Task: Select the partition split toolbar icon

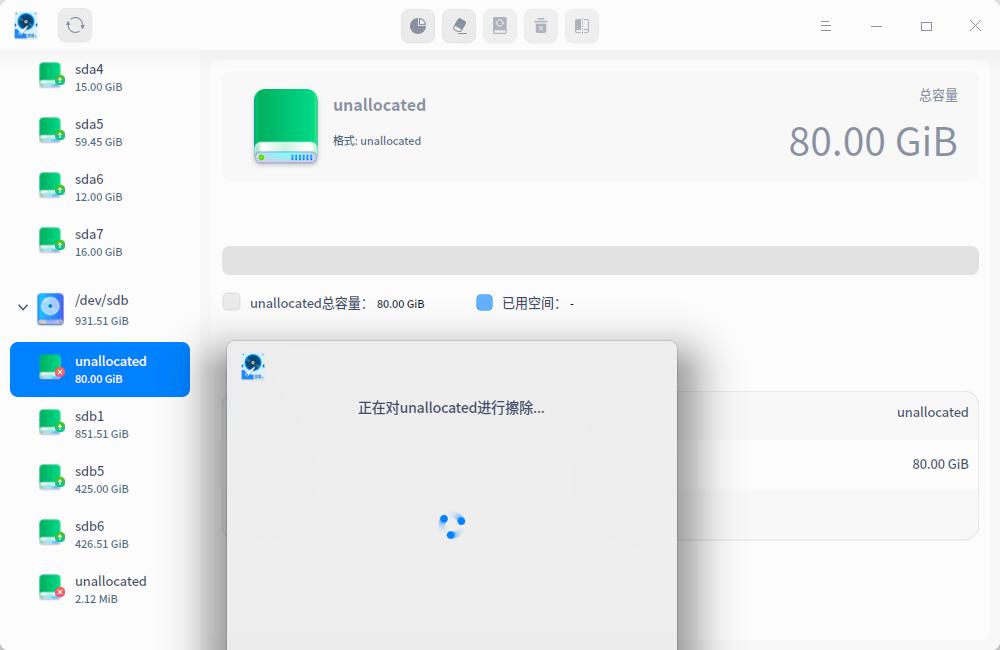Action: point(581,26)
